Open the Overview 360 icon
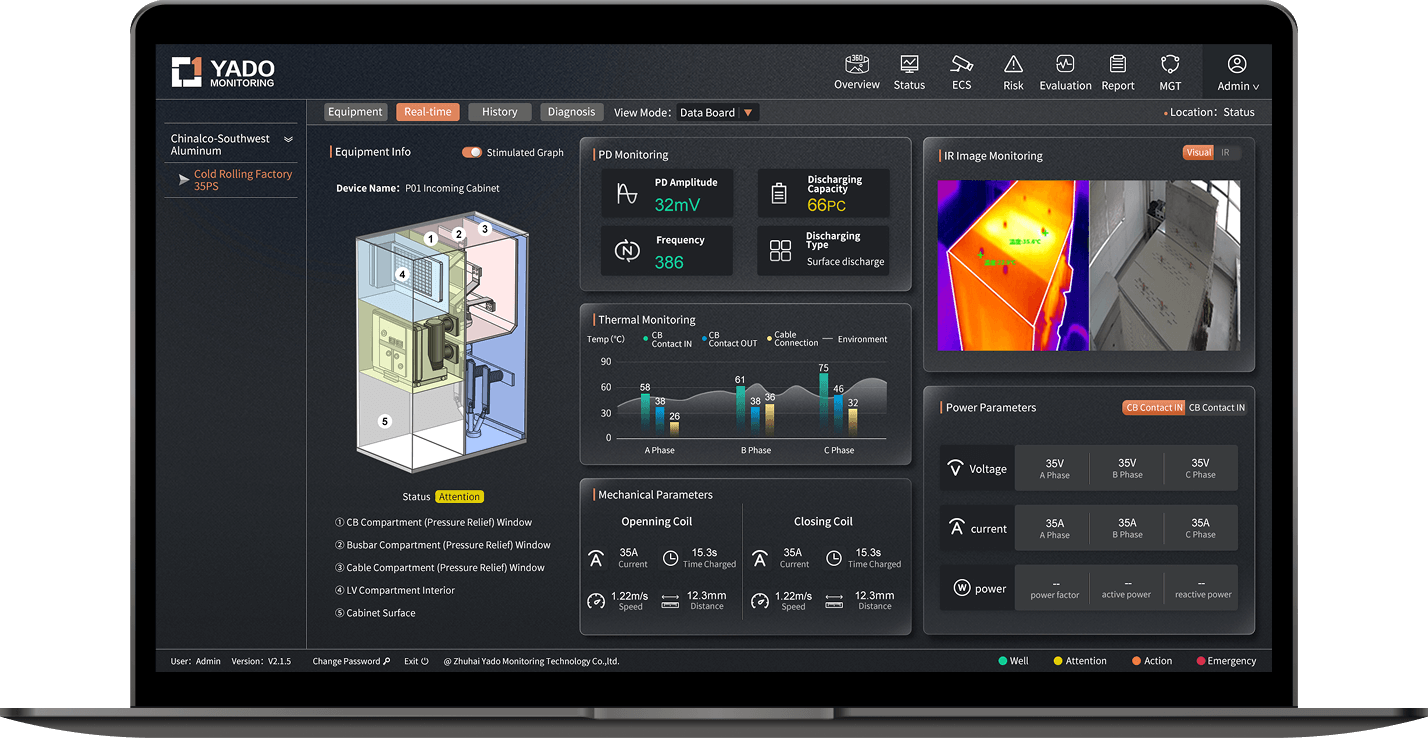The width and height of the screenshot is (1428, 738). [856, 65]
